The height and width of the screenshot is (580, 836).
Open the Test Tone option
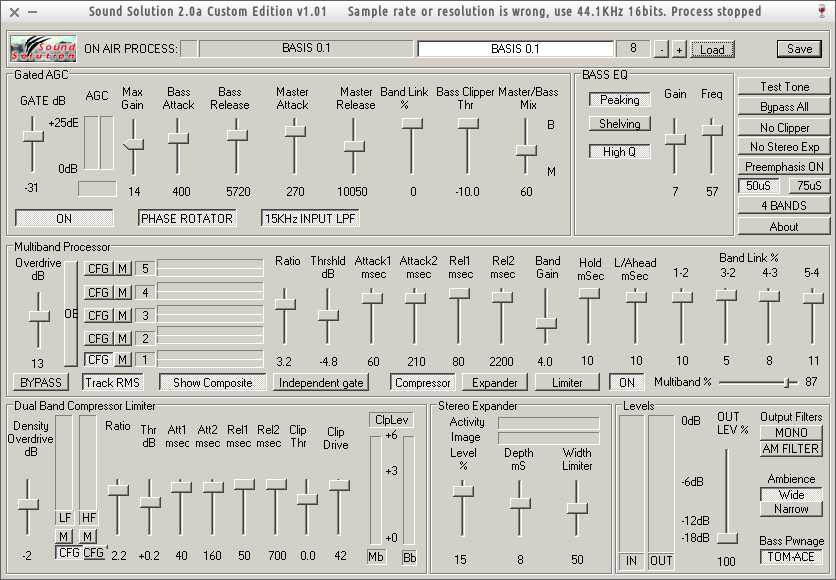[x=784, y=87]
